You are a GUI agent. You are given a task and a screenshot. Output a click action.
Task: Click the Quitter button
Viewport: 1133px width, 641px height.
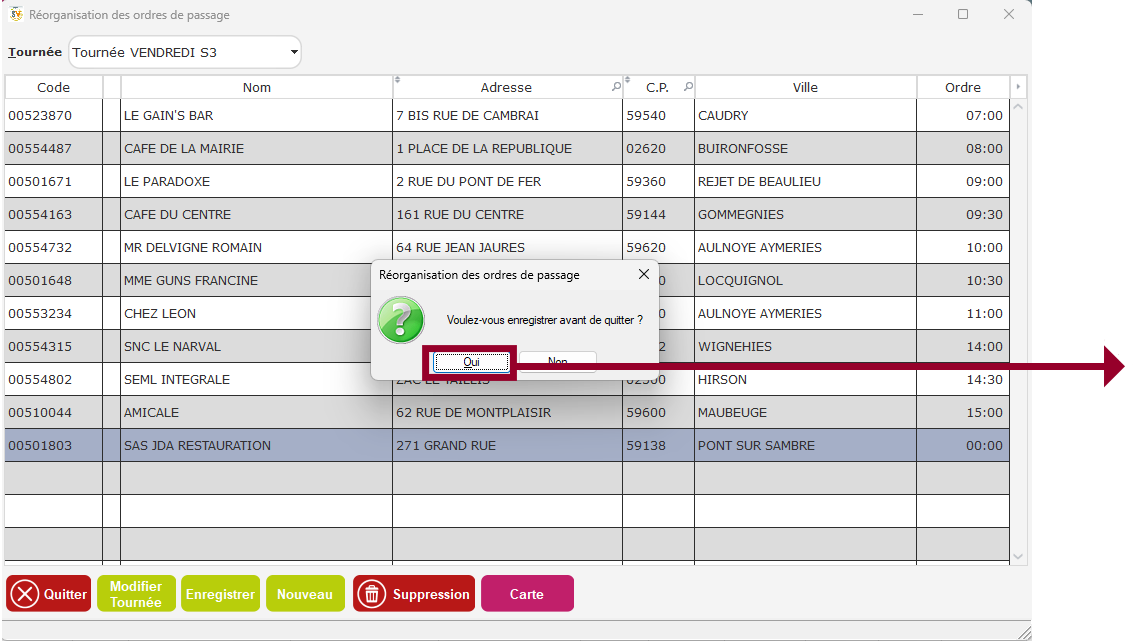pos(48,593)
